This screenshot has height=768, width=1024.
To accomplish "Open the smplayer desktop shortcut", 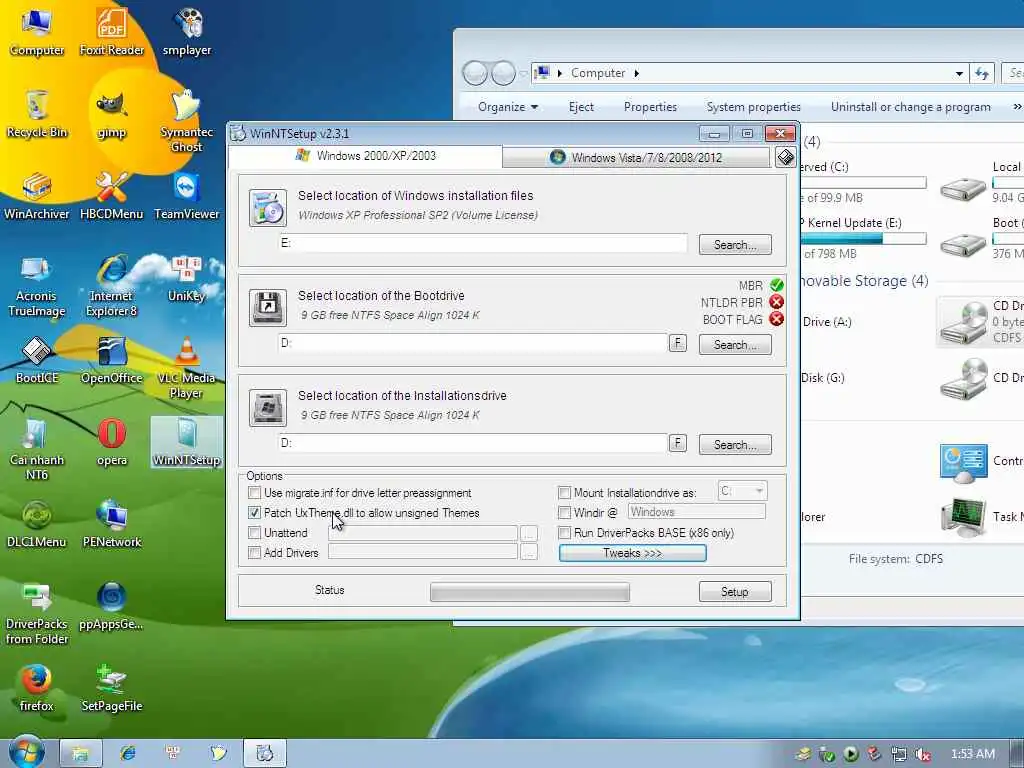I will pyautogui.click(x=187, y=31).
